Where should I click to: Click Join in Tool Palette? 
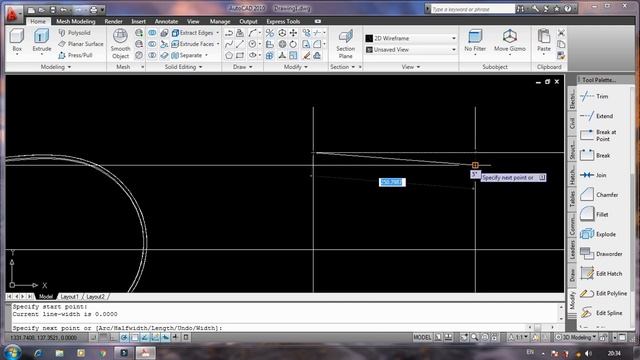coord(593,175)
